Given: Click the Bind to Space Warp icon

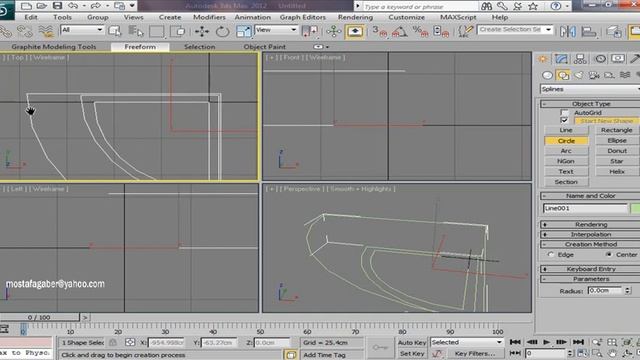Looking at the screenshot, I should [46, 31].
